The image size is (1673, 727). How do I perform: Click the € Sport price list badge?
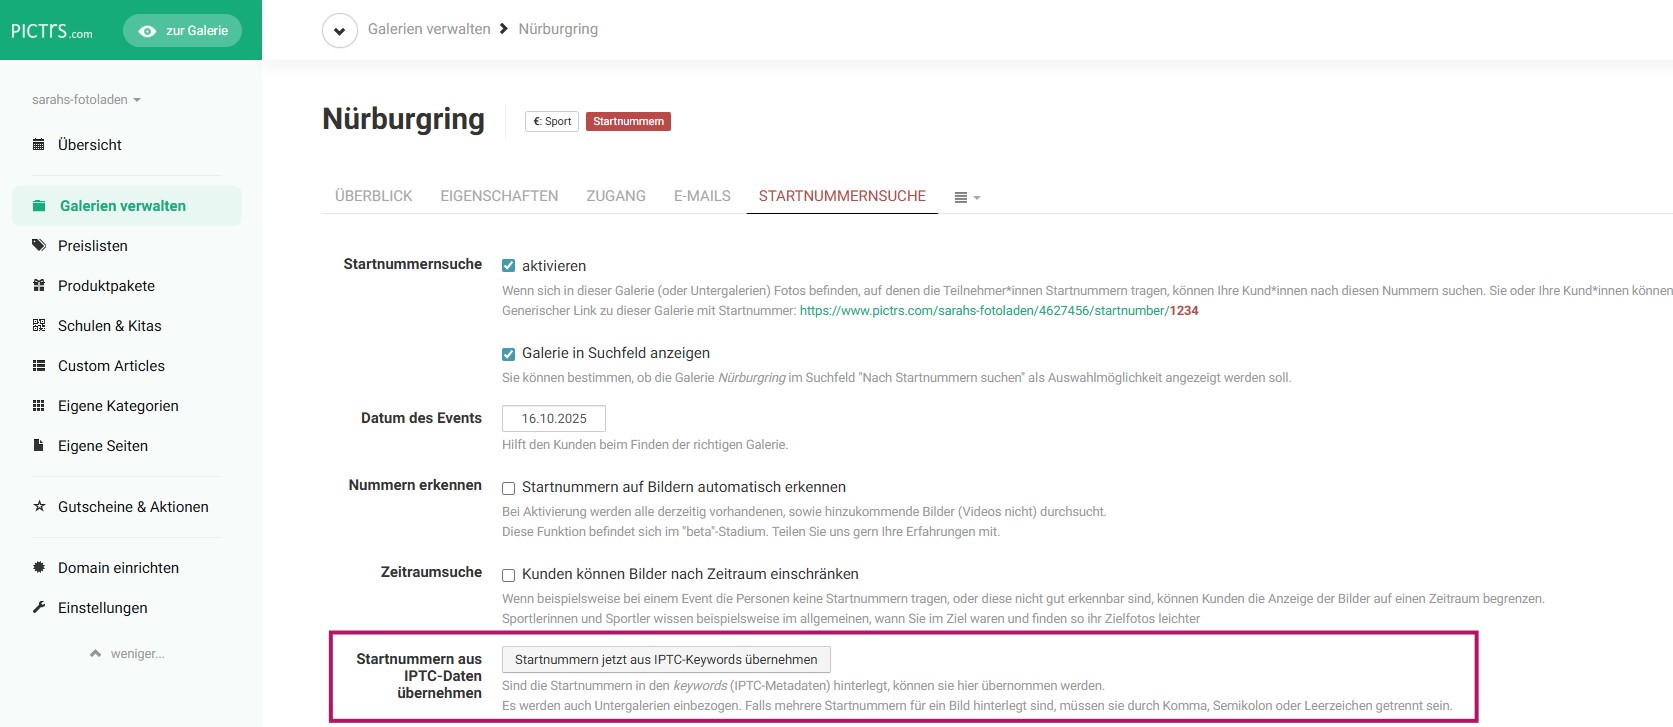point(552,122)
